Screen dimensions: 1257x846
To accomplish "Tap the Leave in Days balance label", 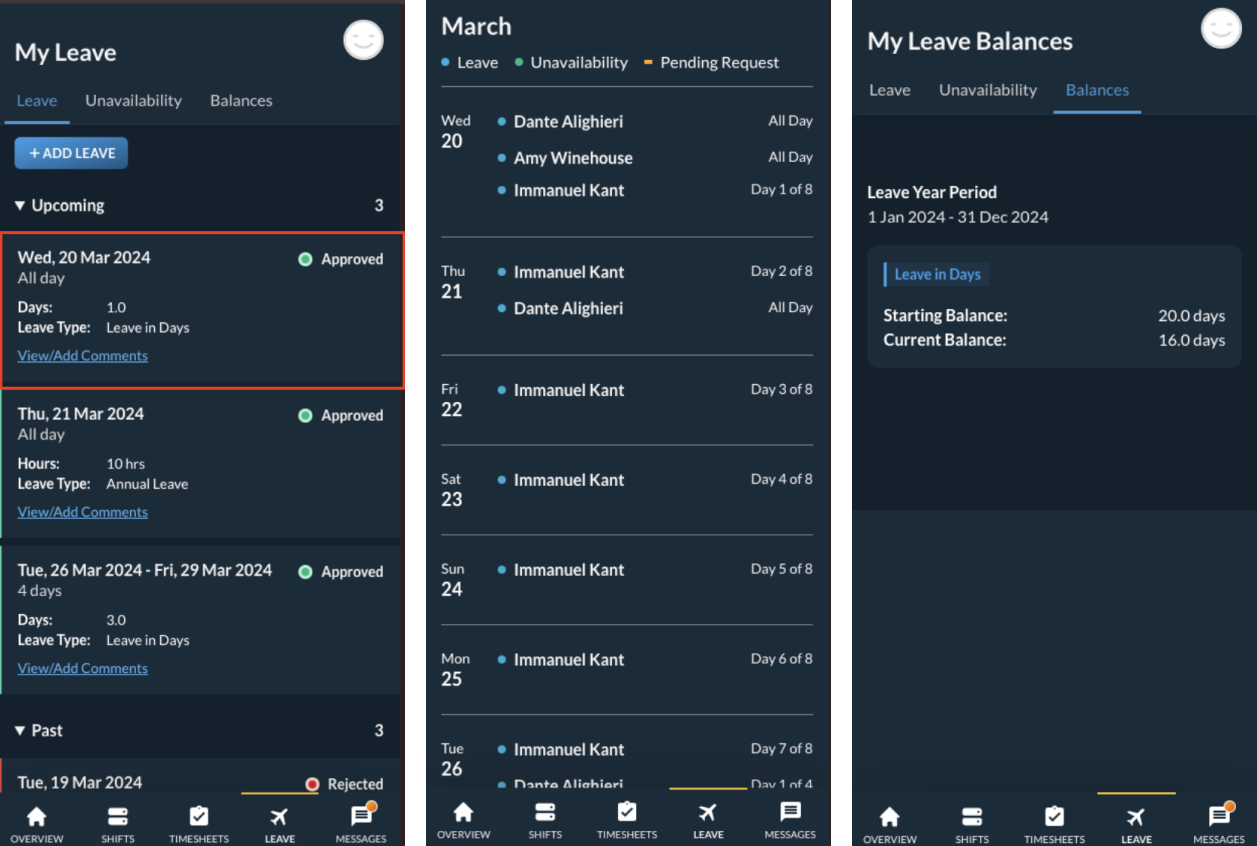I will 937,275.
